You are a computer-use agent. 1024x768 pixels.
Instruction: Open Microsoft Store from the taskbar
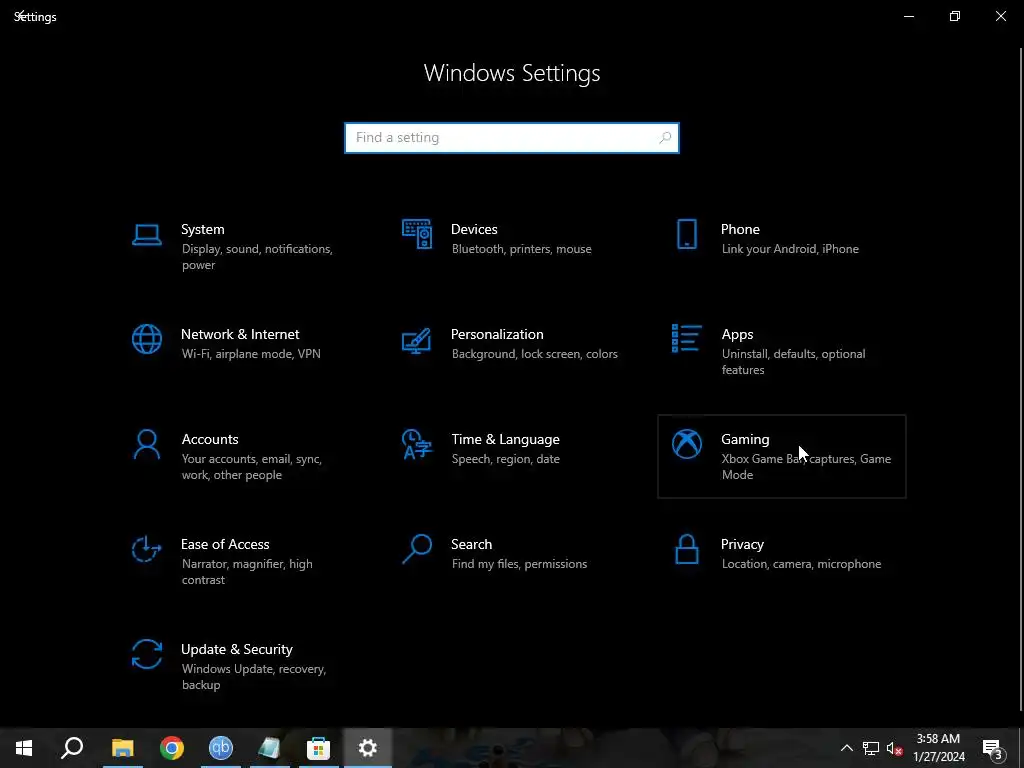318,748
